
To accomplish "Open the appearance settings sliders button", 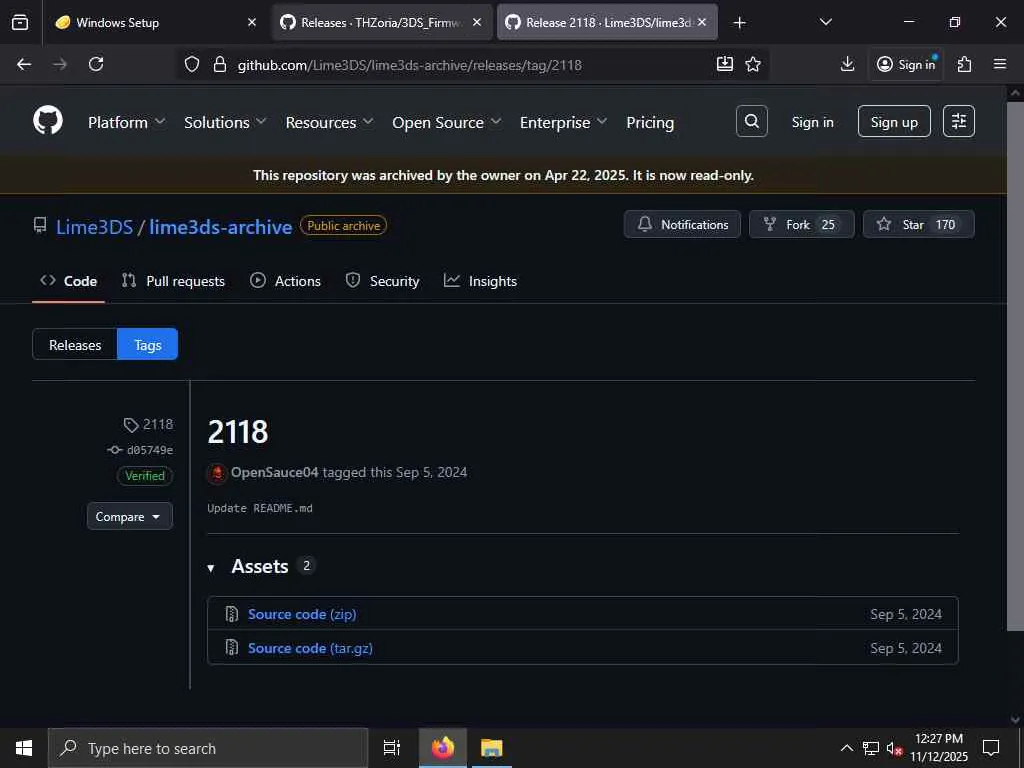I will (959, 121).
